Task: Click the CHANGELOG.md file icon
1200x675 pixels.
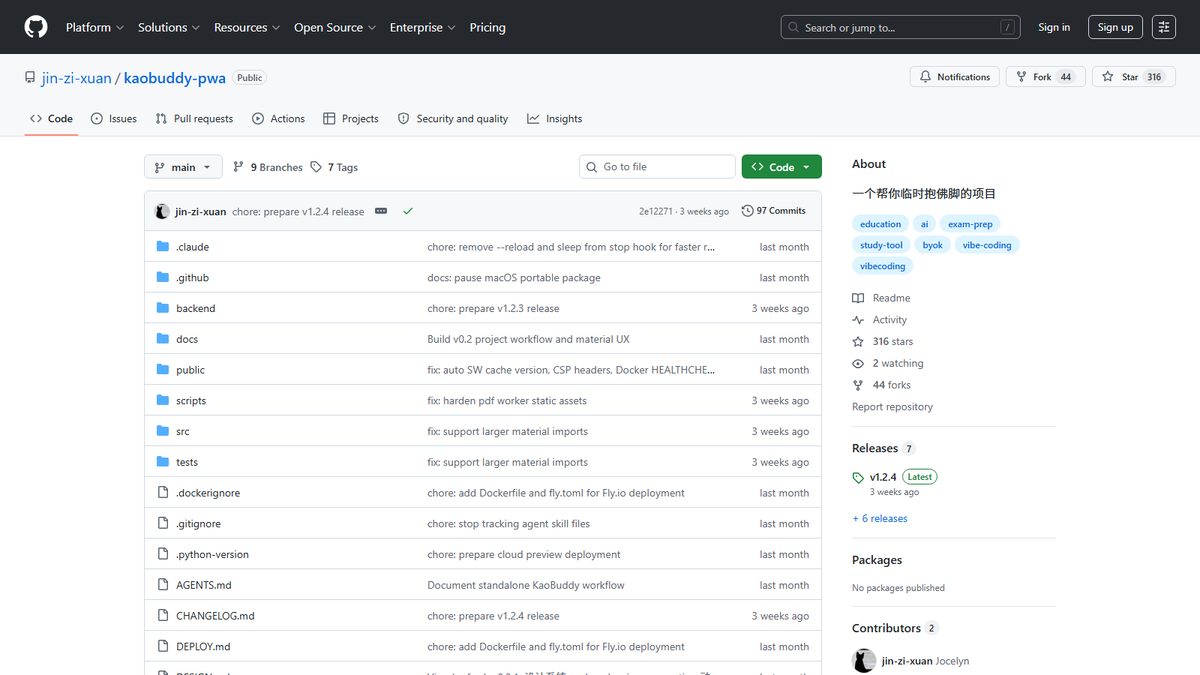Action: pyautogui.click(x=163, y=616)
